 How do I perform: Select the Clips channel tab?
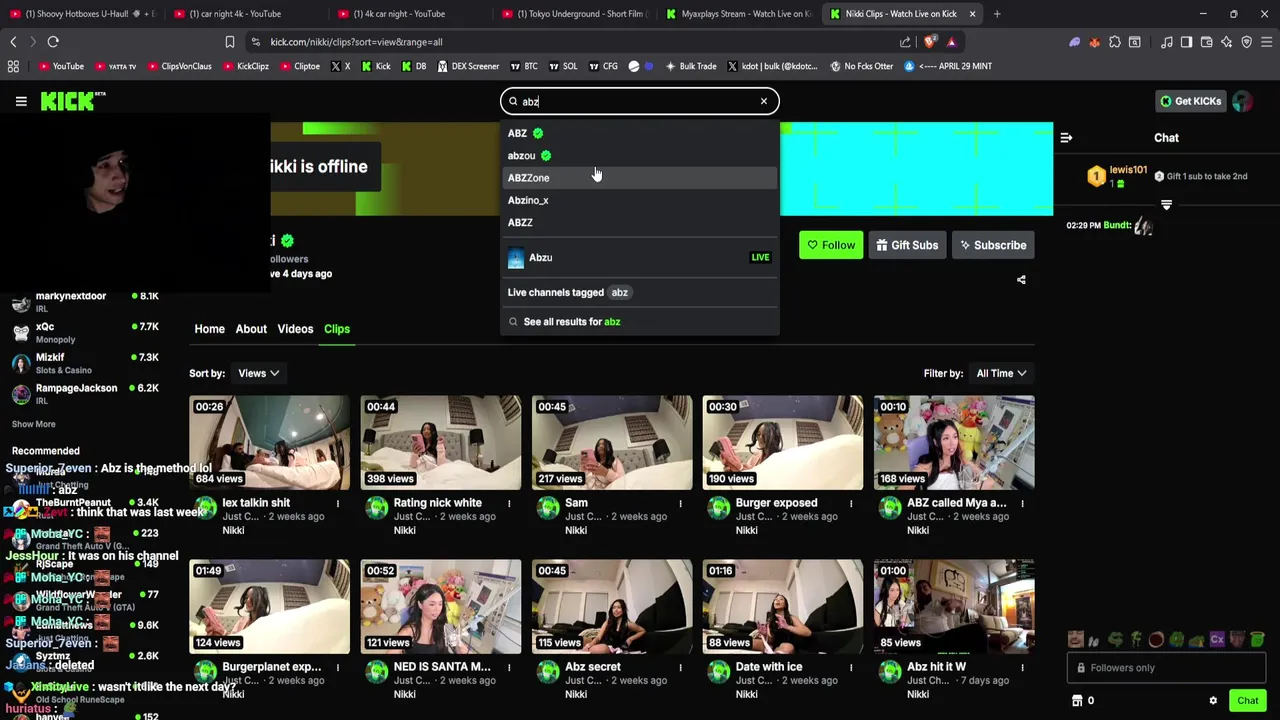point(337,329)
